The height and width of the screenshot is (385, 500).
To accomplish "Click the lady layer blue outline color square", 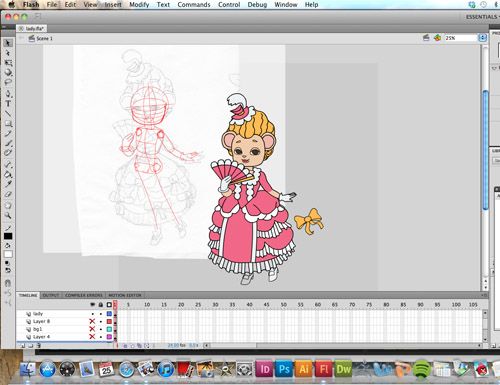I will click(109, 314).
